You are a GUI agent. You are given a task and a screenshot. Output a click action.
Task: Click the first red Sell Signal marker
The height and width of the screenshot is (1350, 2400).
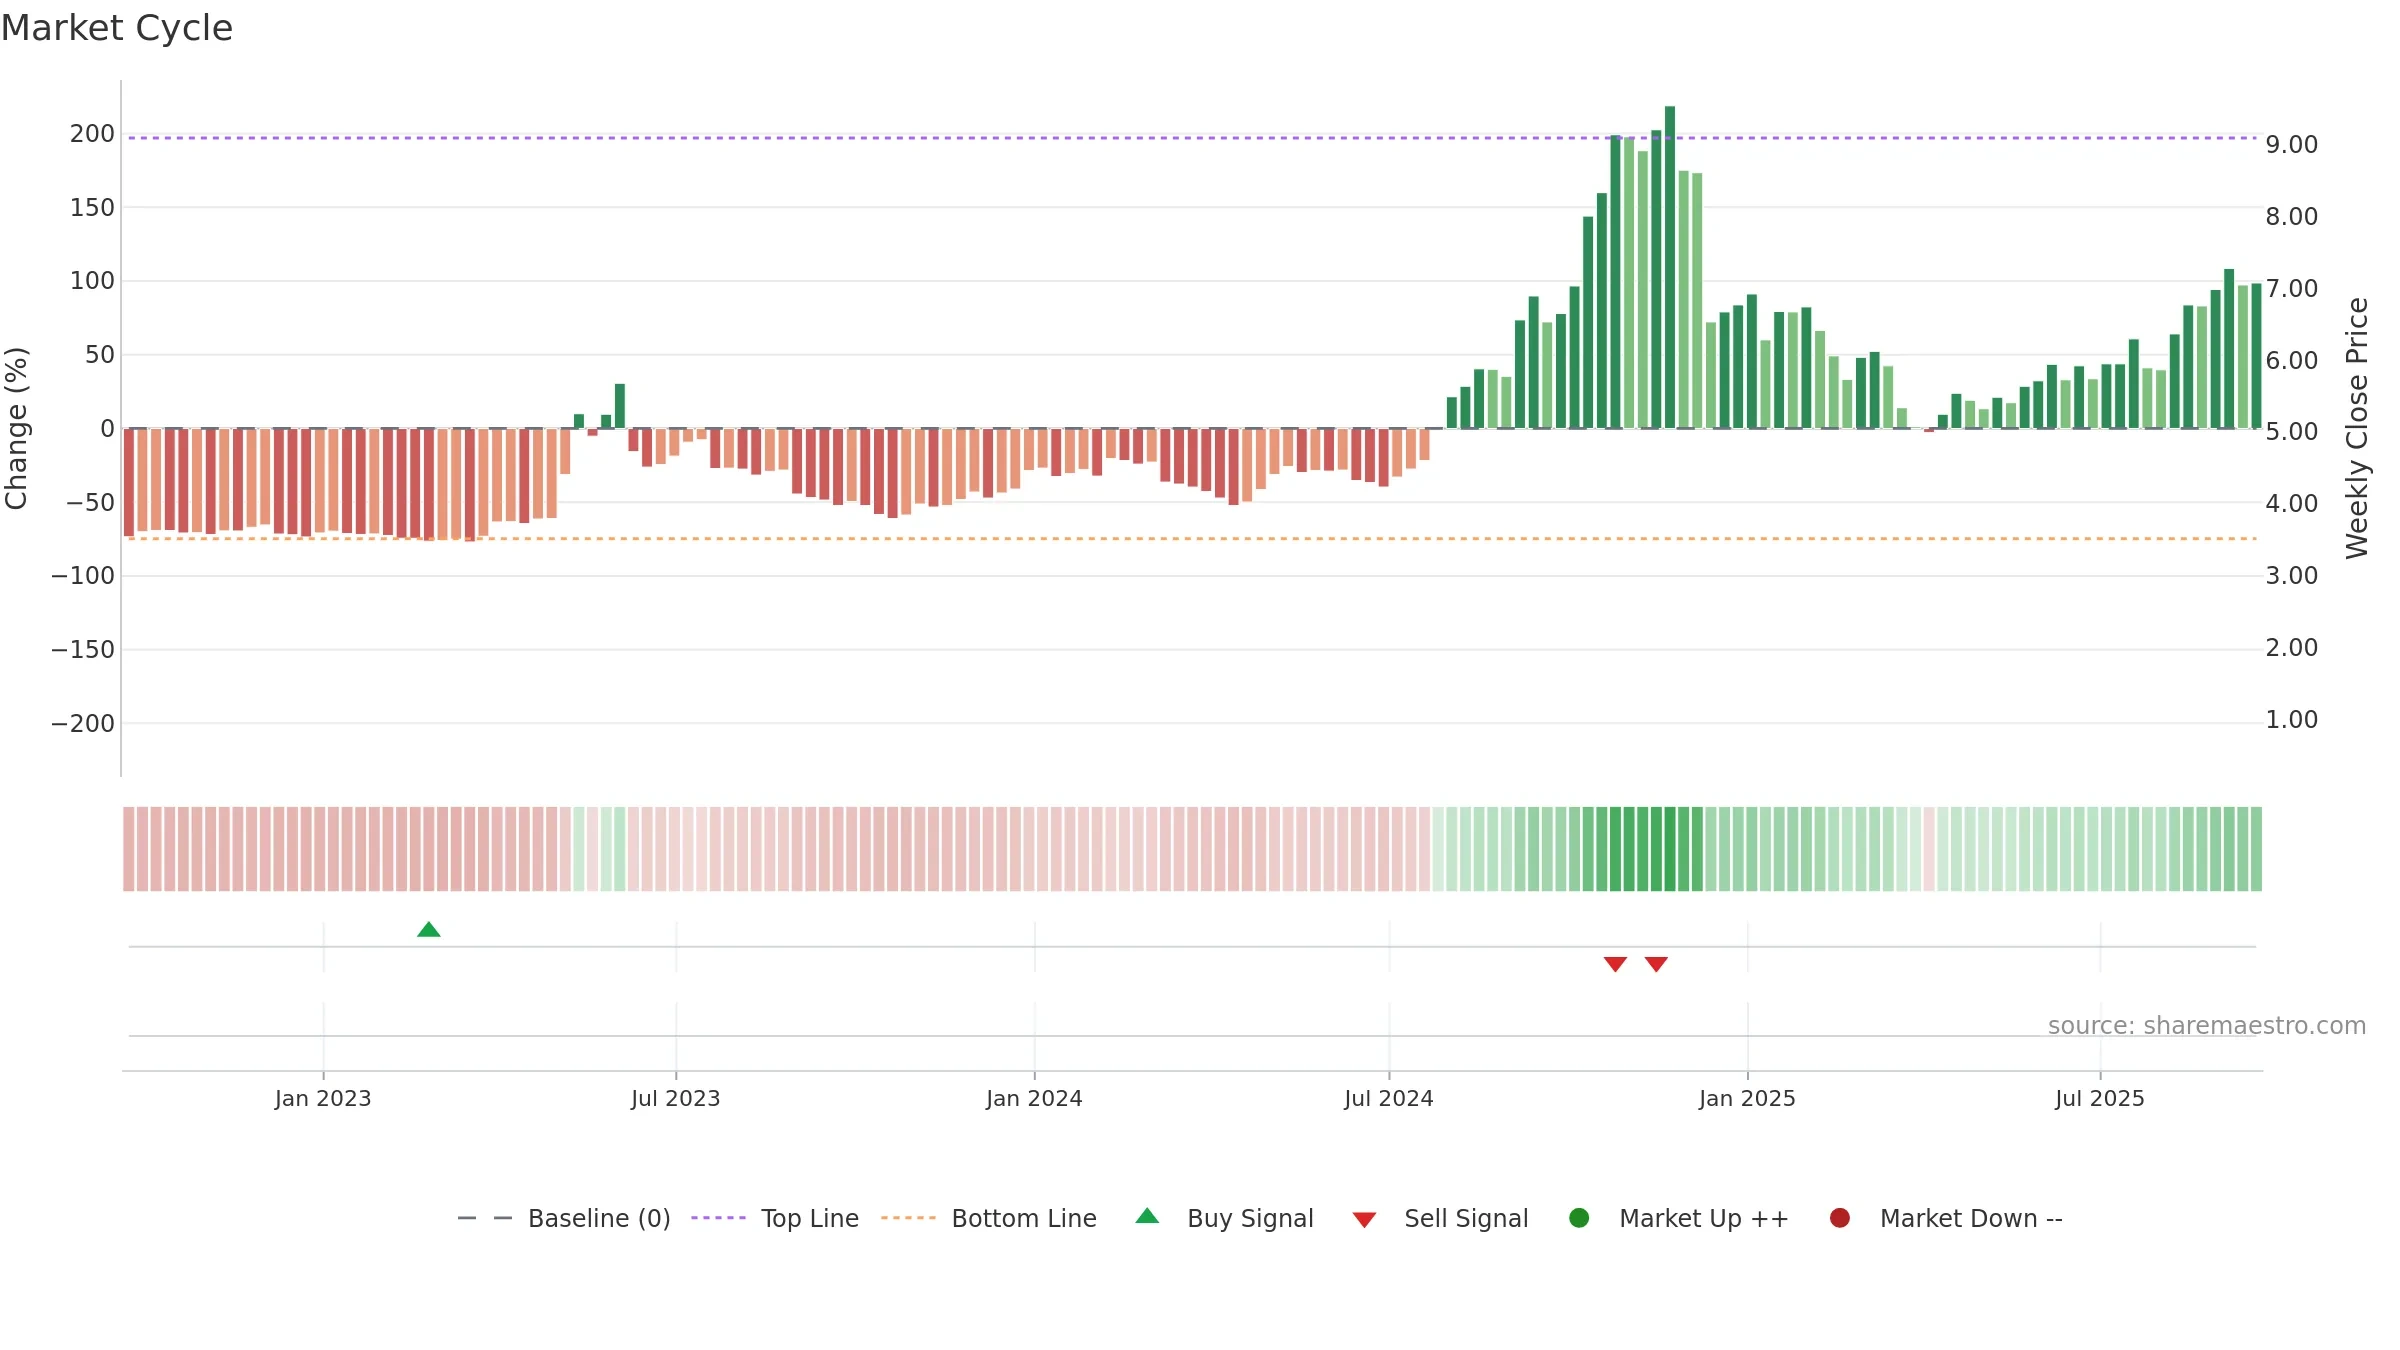tap(1615, 964)
